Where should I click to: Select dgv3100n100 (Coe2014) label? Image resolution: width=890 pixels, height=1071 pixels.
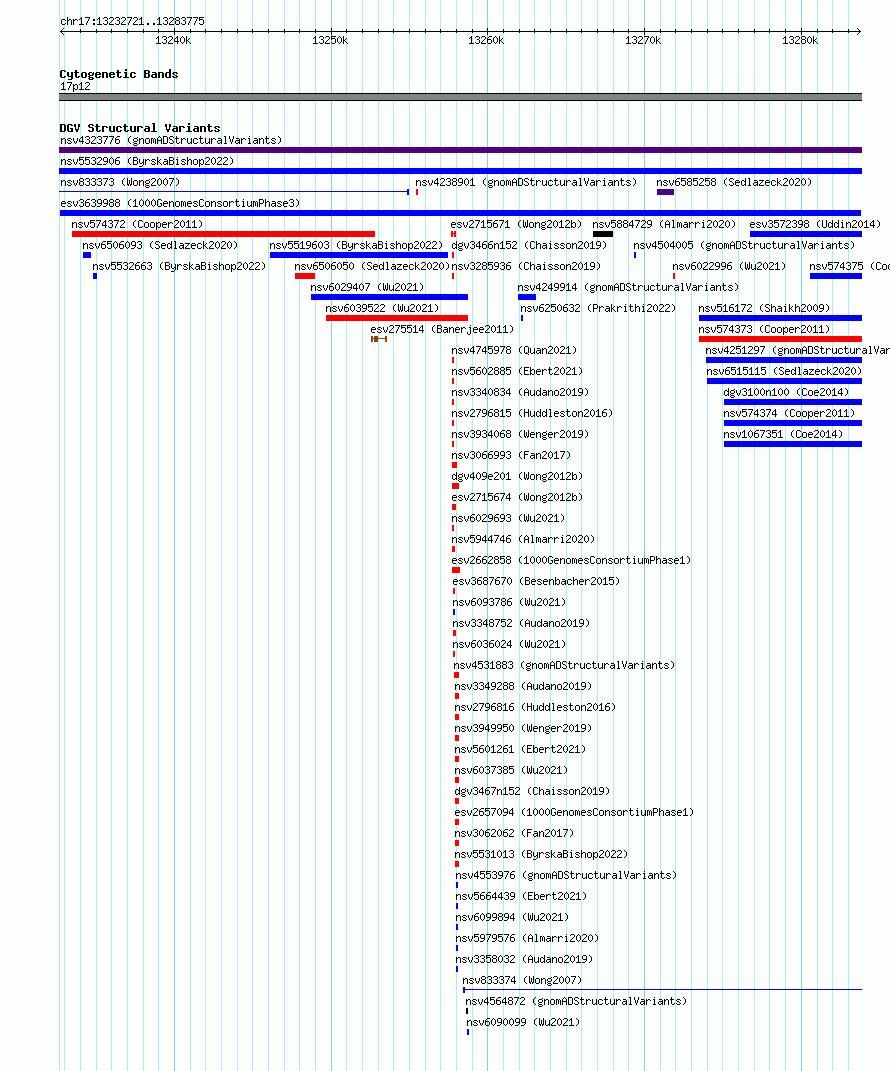(x=786, y=393)
